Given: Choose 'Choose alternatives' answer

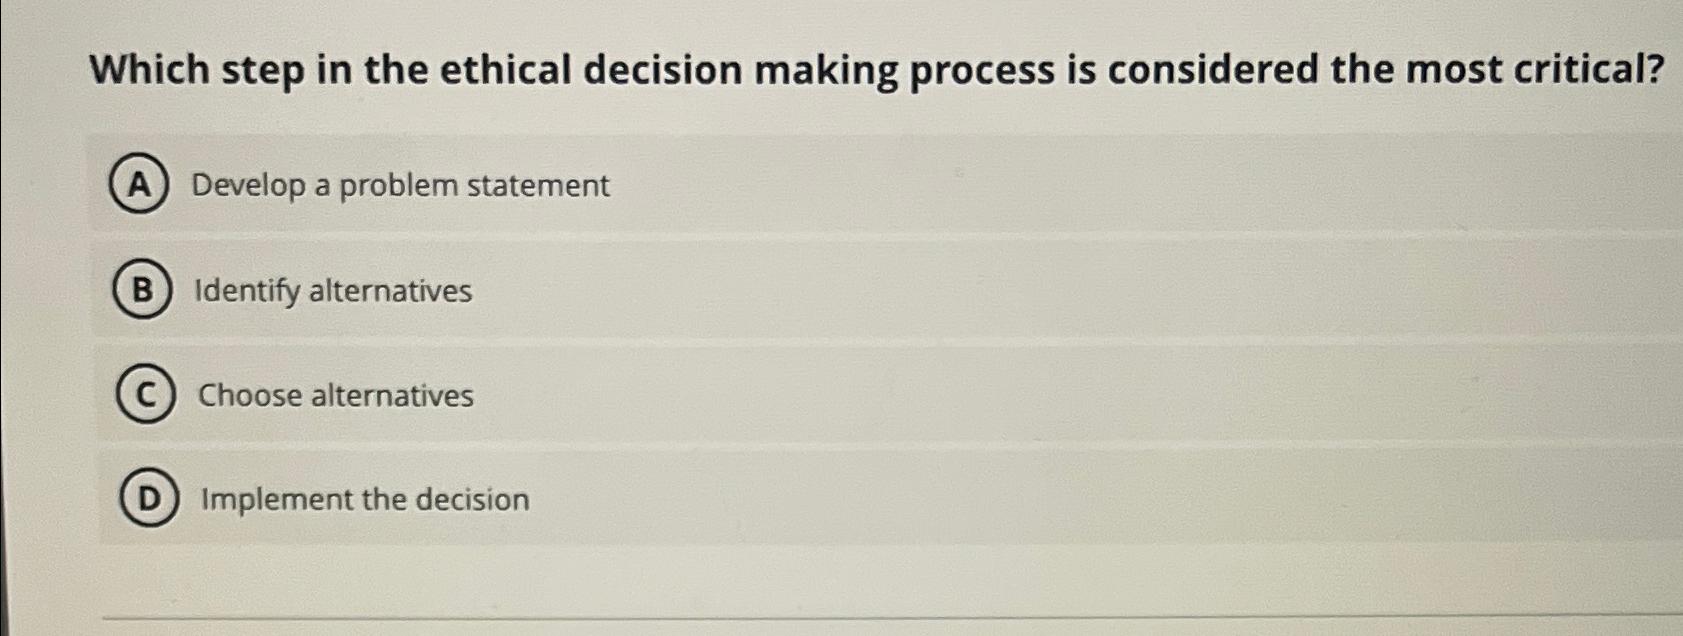Looking at the screenshot, I should tap(336, 395).
